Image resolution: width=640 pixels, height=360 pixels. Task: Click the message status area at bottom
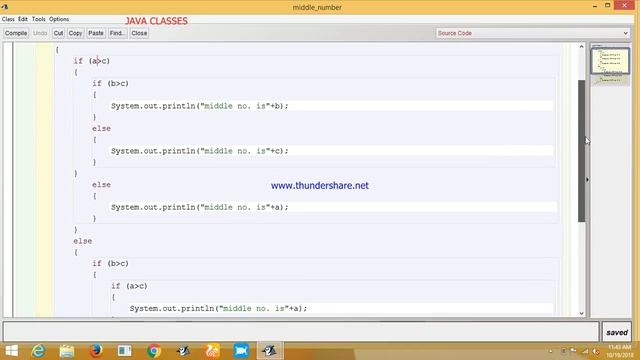pos(301,331)
